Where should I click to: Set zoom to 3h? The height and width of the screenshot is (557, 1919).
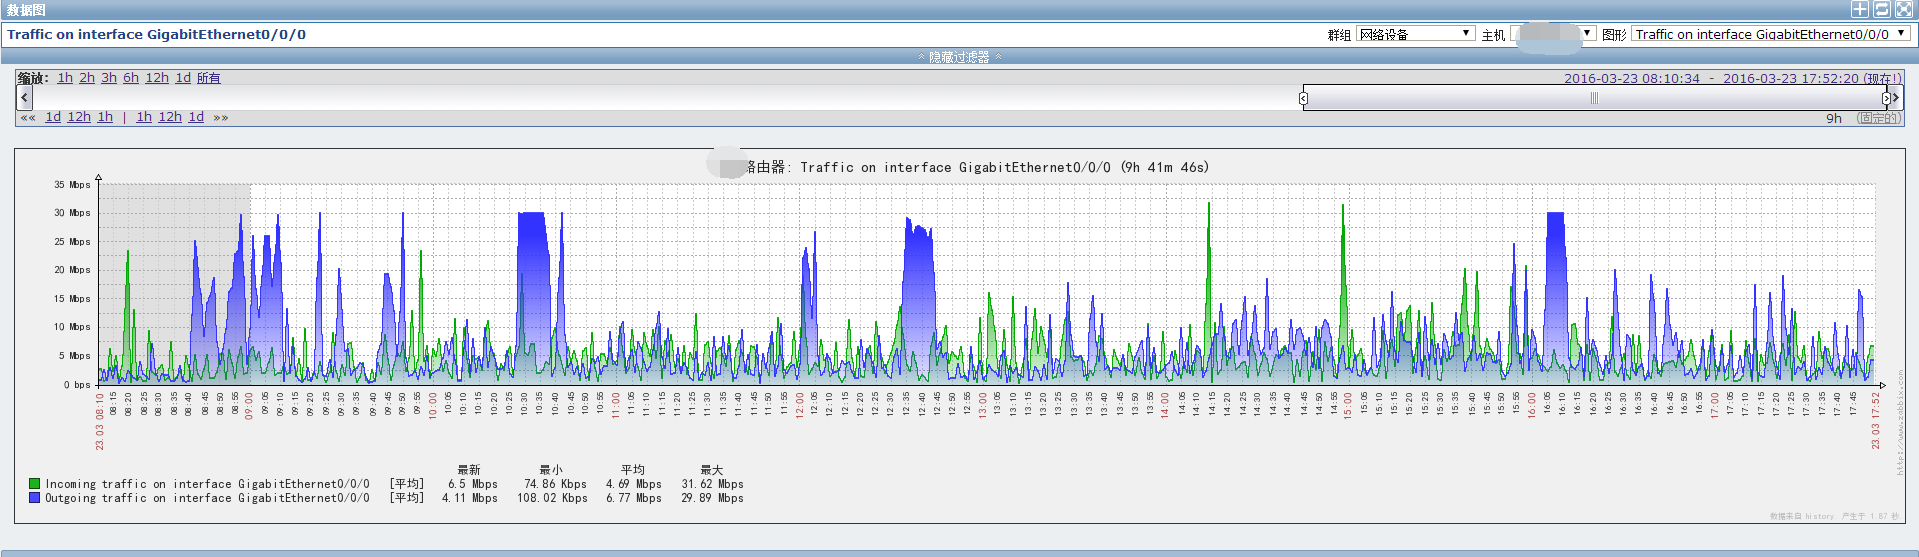(x=109, y=78)
